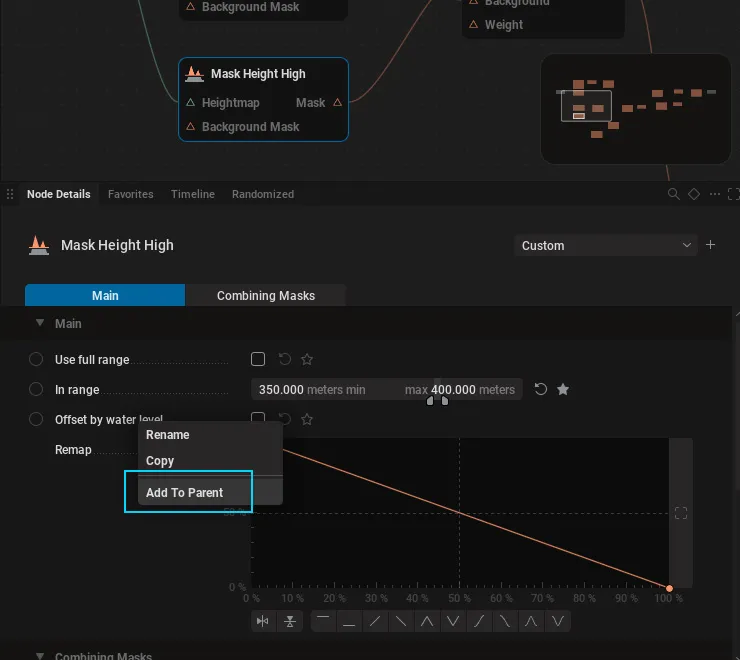Viewport: 740px width, 660px height.
Task: Click the In range minimum slider handle
Action: pos(429,401)
